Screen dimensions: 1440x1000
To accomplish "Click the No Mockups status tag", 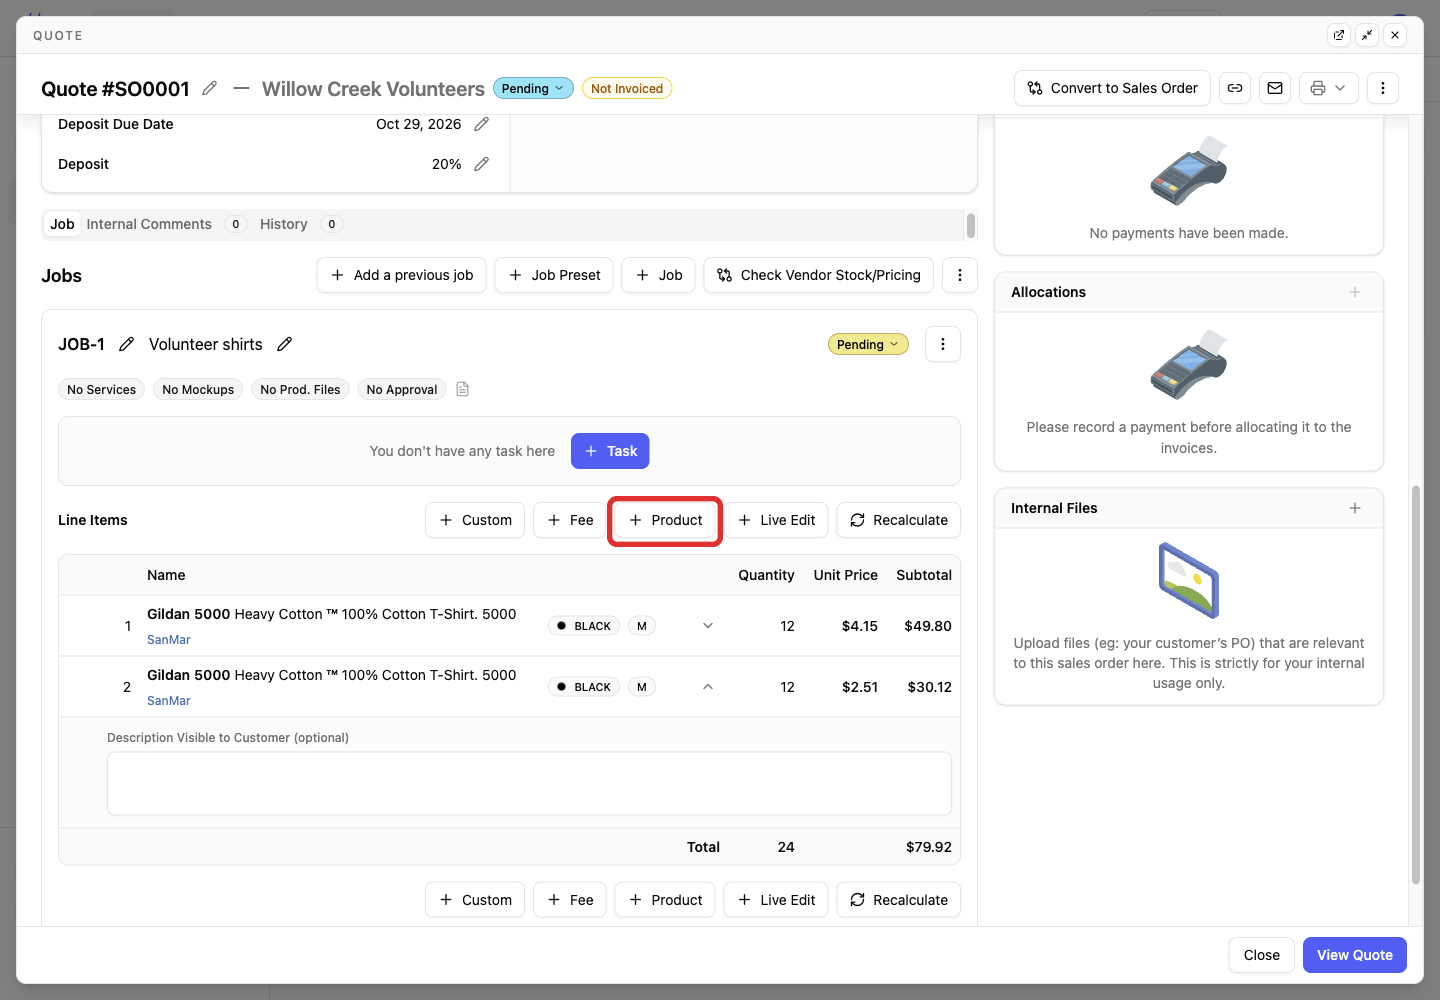I will point(198,389).
